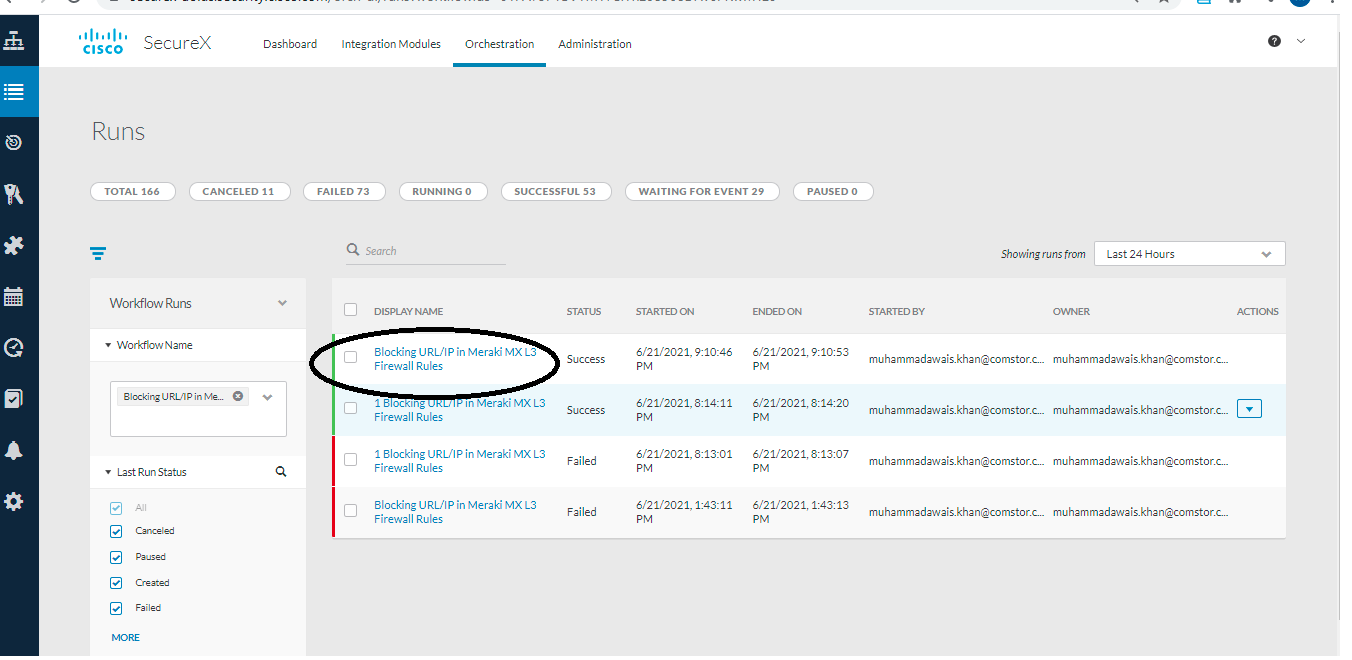Open the settings gear icon in sidebar

click(x=13, y=502)
